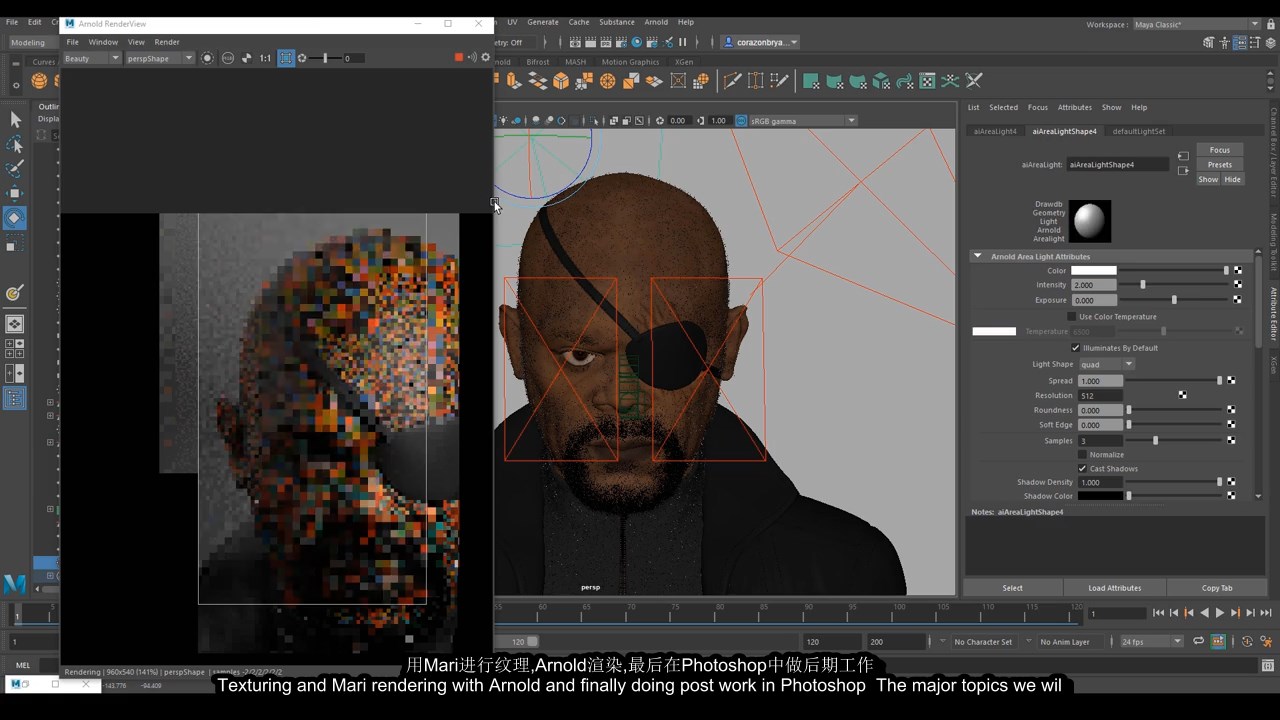Switch to the aiAreaLight4 tab
Viewport: 1280px width, 720px height.
[x=995, y=131]
